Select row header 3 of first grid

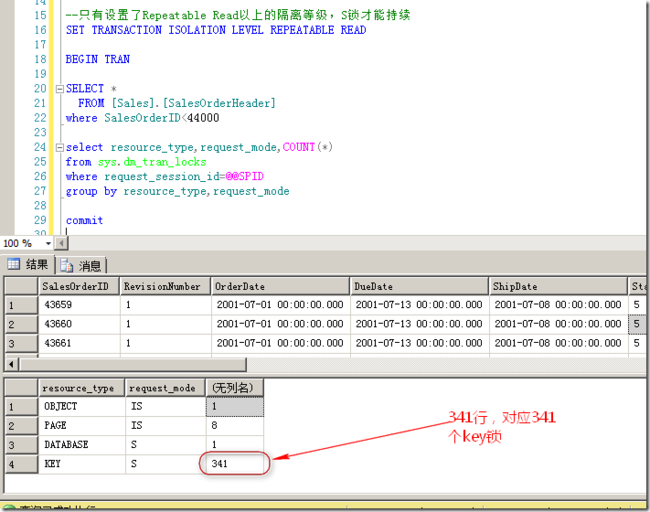coord(21,343)
